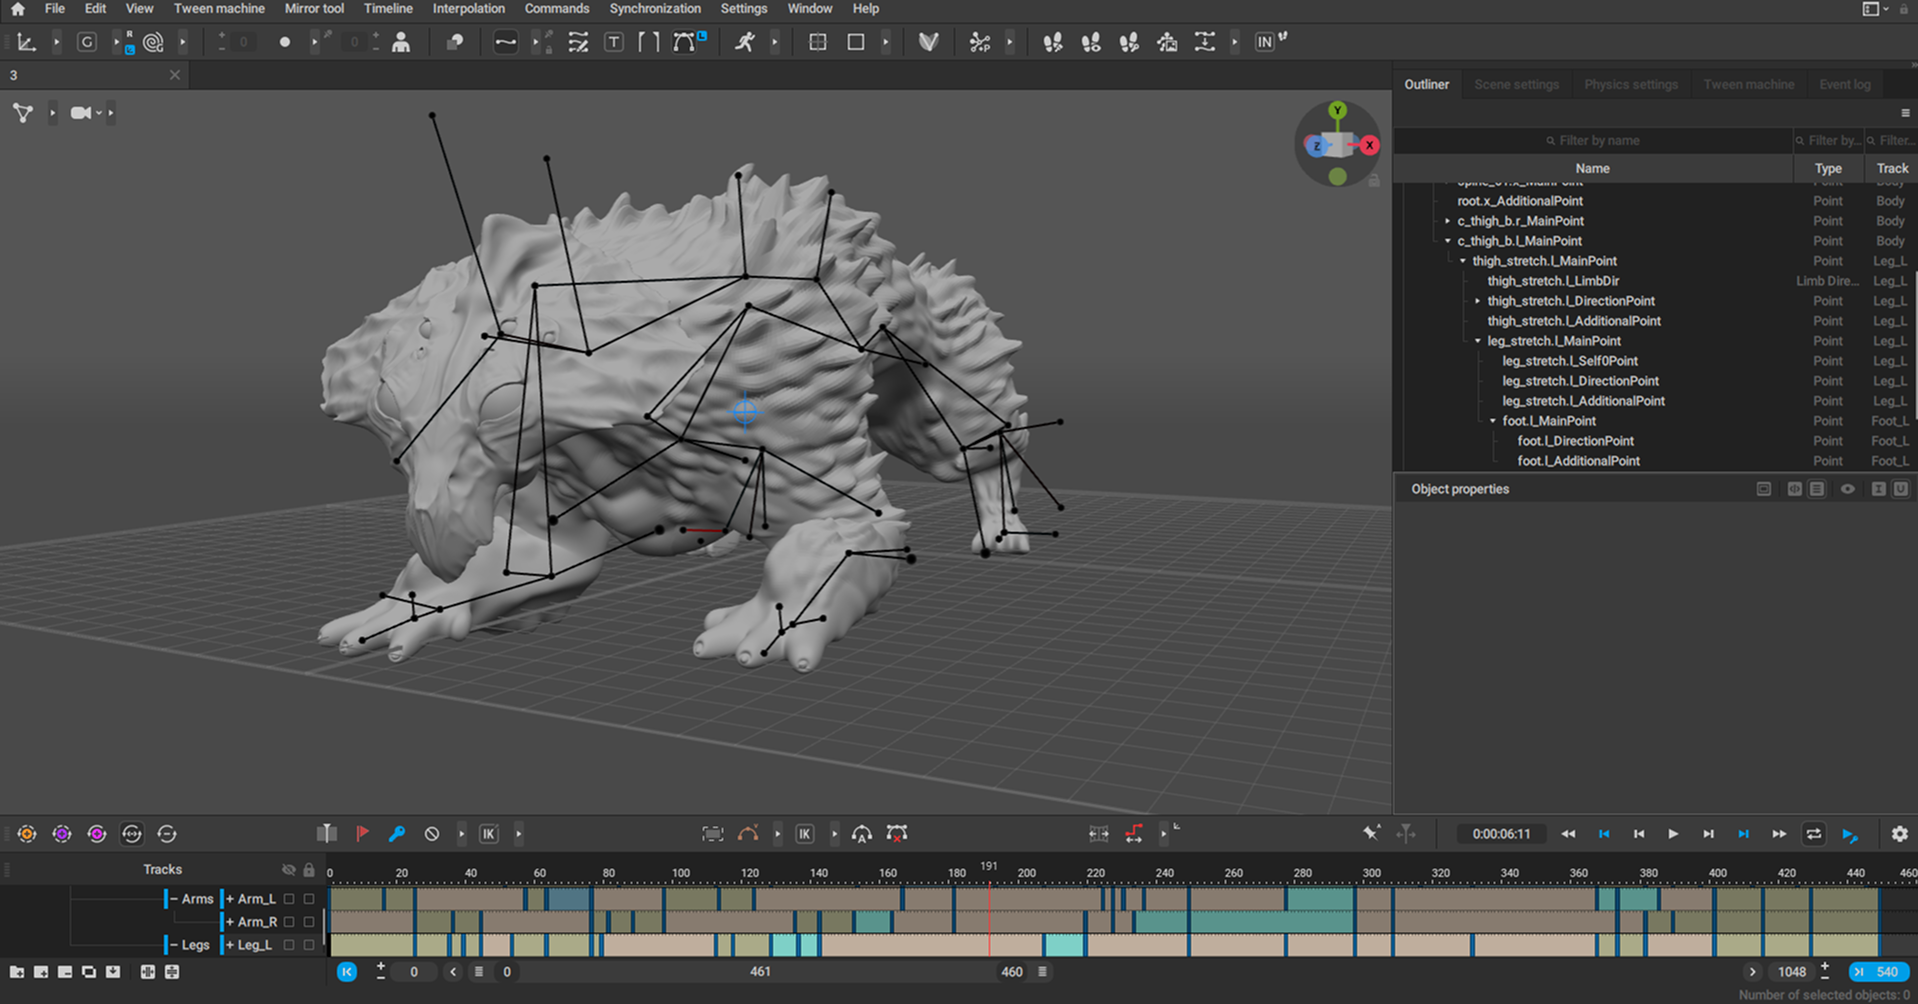
Task: Toggle loop playback button
Action: pos(1813,833)
